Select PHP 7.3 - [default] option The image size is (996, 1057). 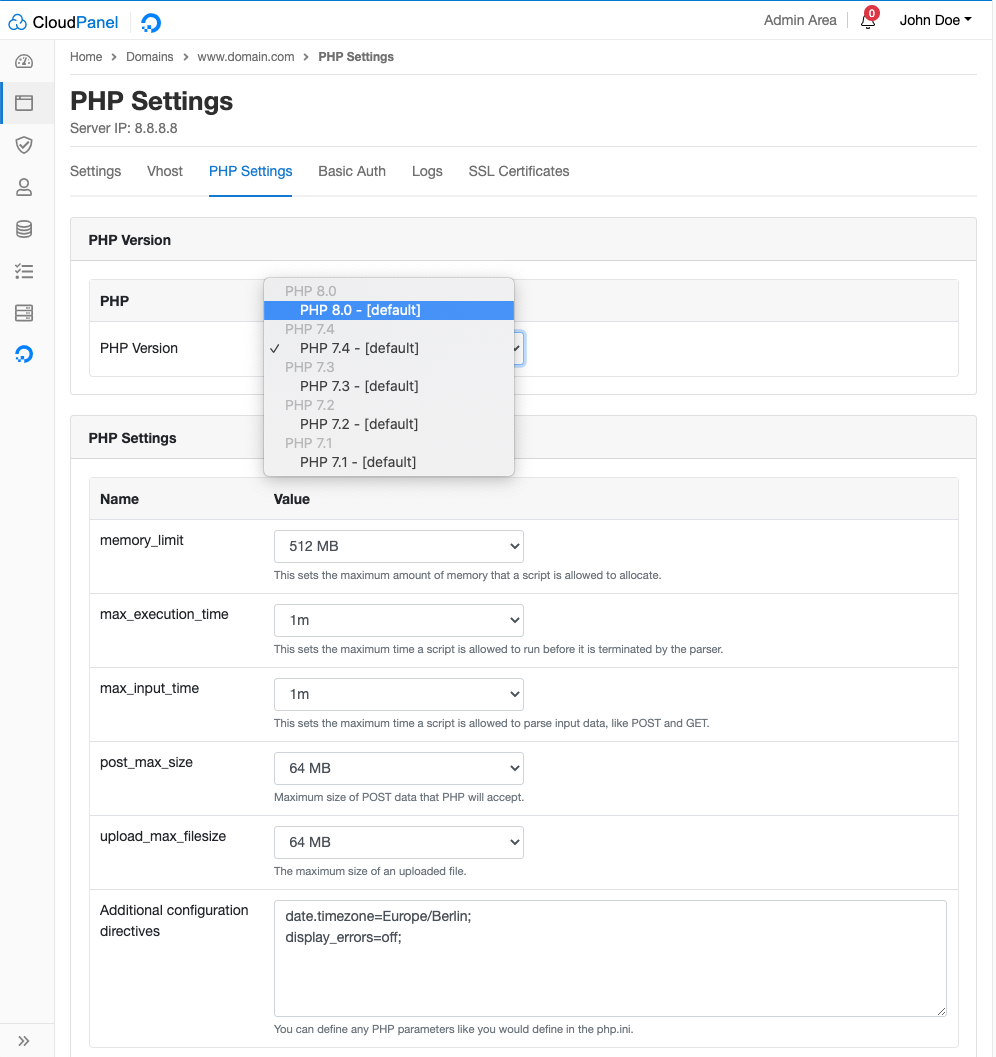coord(389,386)
